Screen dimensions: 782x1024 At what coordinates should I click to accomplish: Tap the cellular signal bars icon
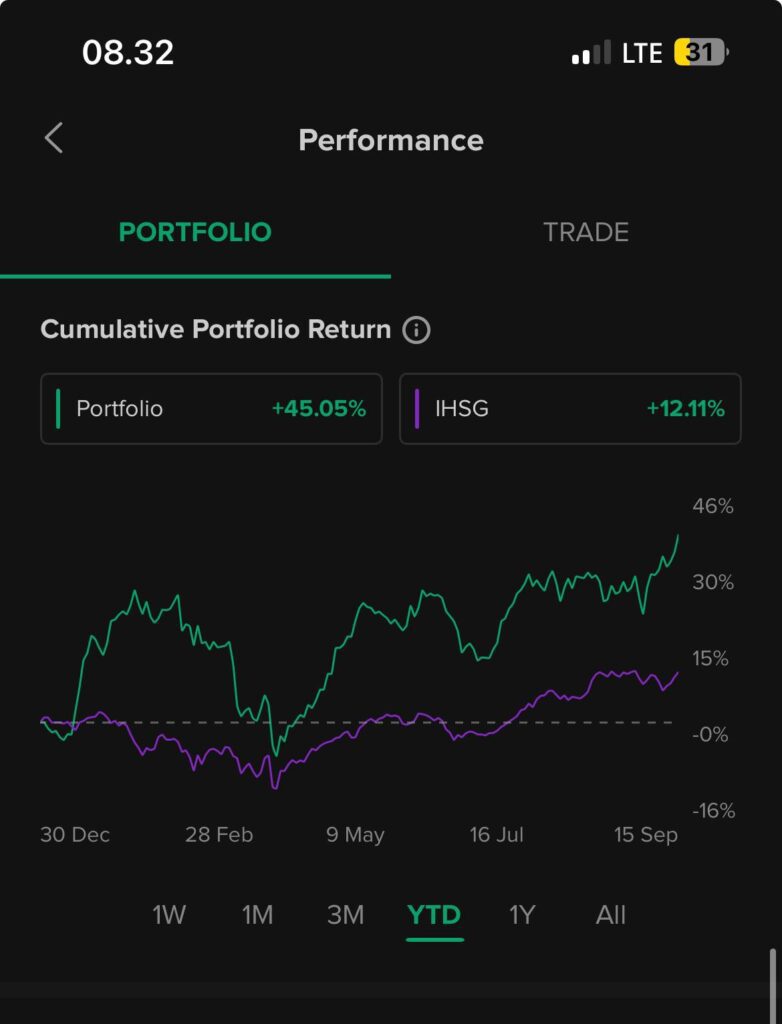click(591, 53)
